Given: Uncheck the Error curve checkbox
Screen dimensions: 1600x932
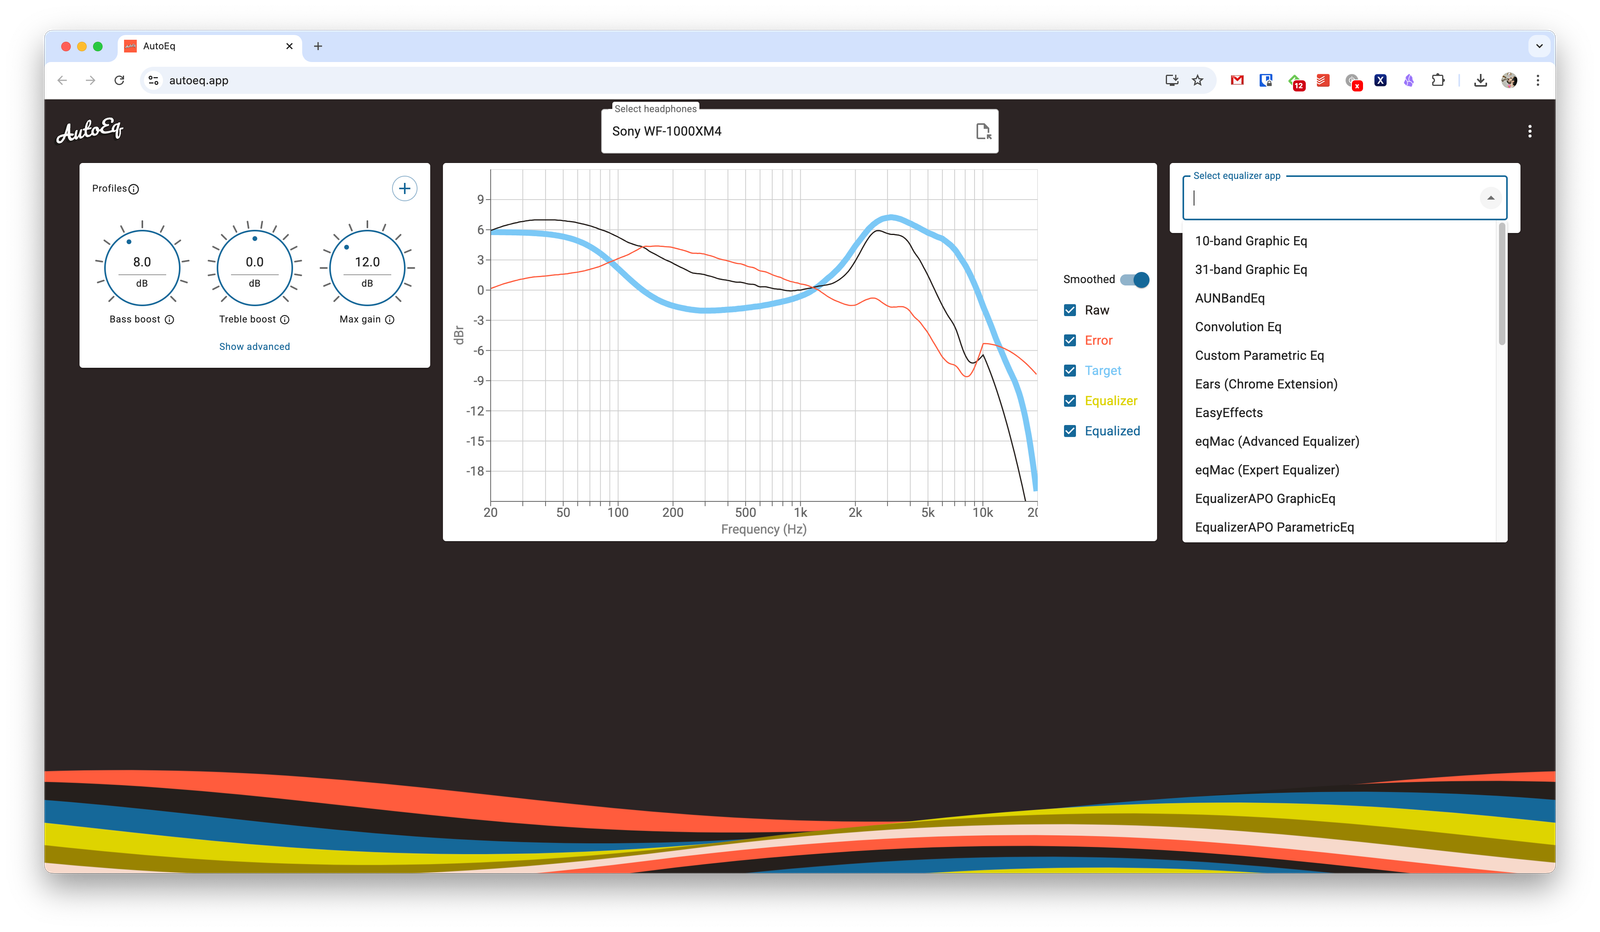Looking at the screenshot, I should (1070, 340).
